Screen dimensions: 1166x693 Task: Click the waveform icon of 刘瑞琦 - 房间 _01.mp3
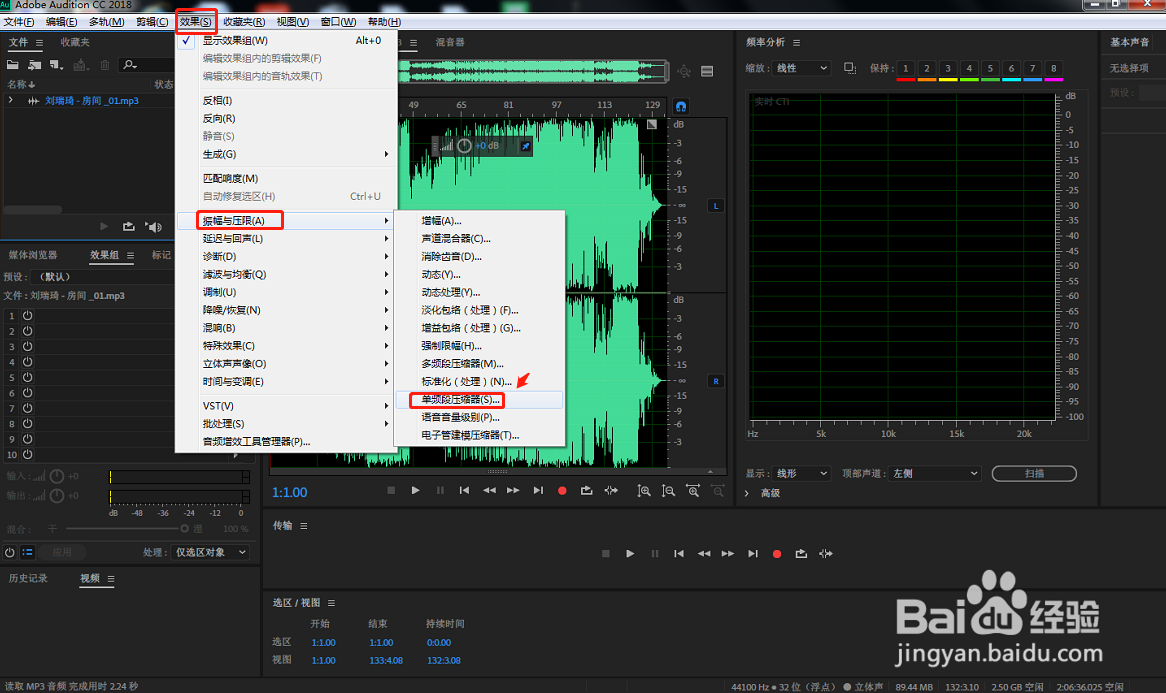[33, 100]
